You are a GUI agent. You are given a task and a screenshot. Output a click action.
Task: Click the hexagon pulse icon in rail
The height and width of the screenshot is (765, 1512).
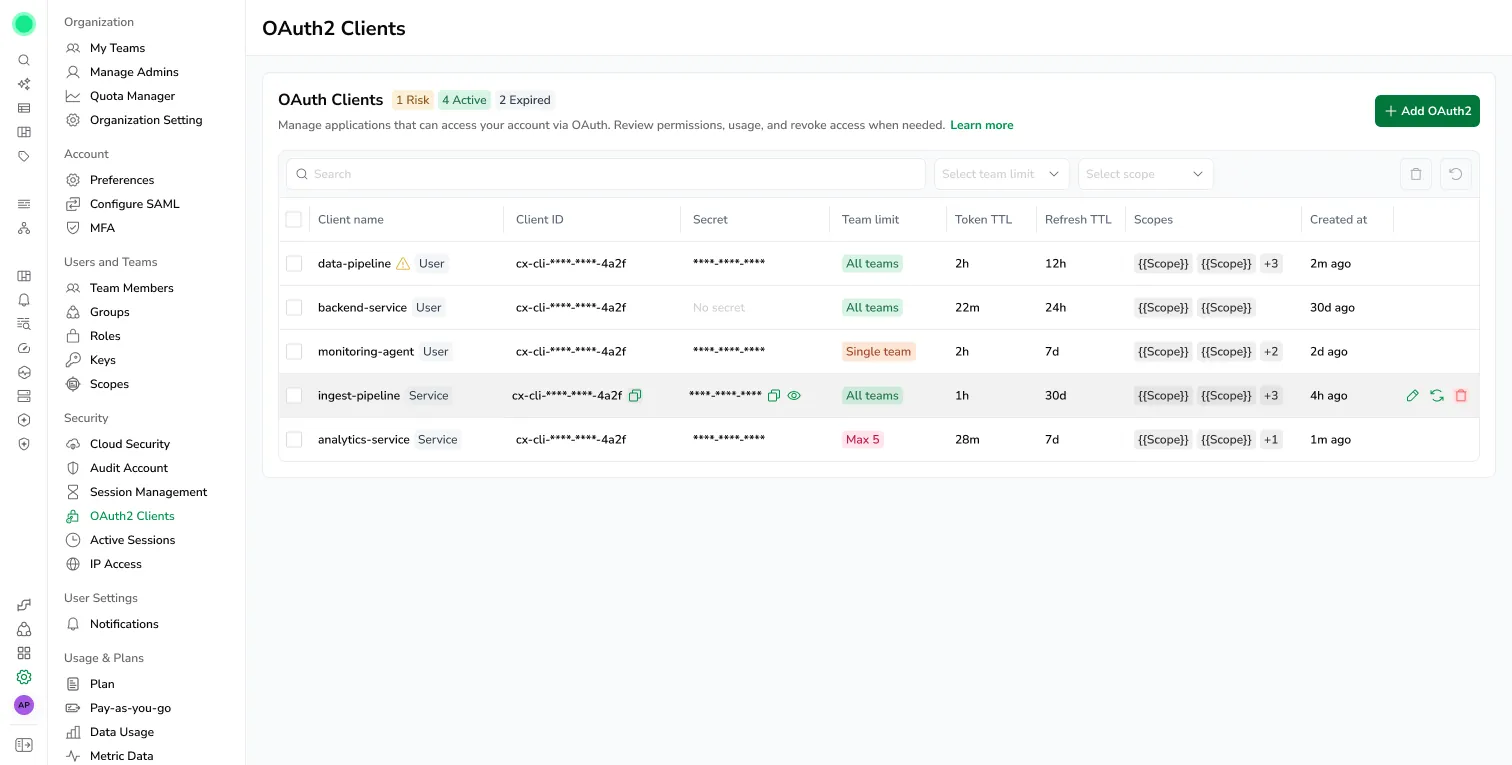coord(24,372)
